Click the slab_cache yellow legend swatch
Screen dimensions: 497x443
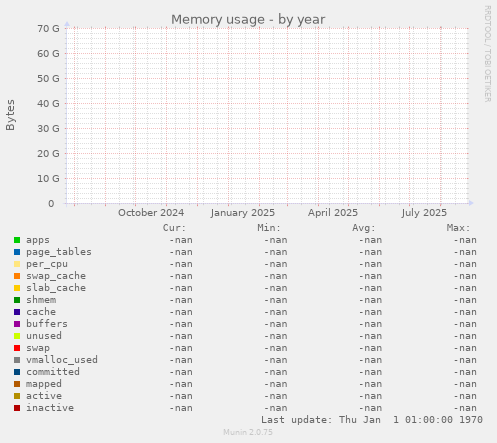click(x=17, y=288)
